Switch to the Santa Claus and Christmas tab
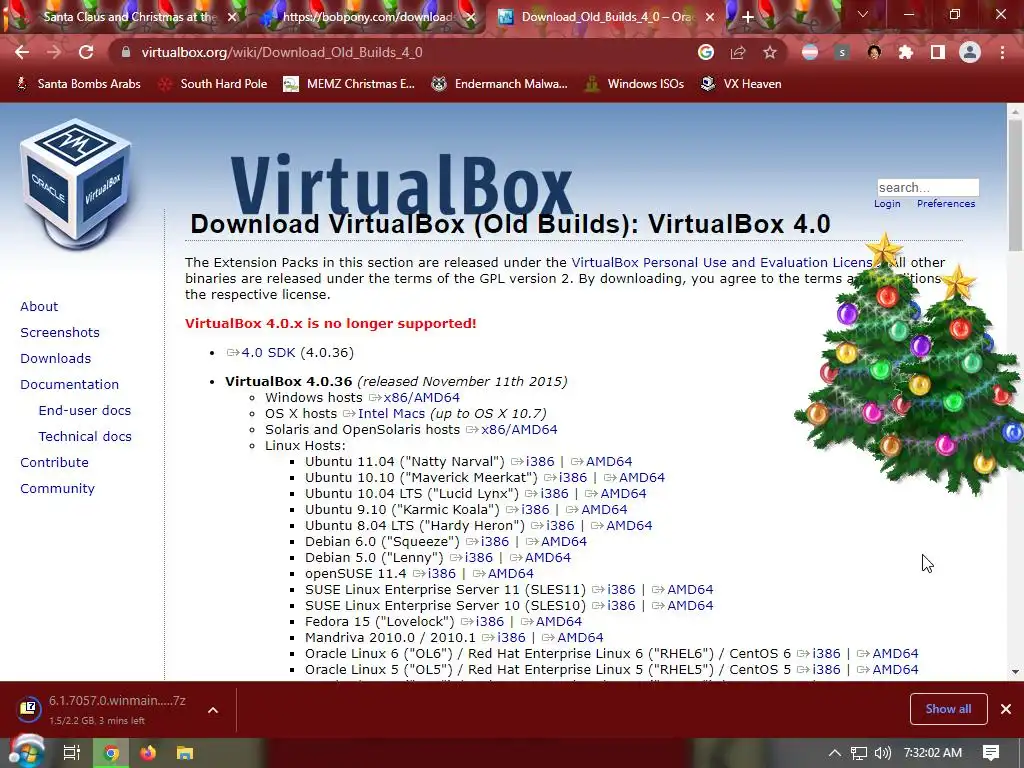This screenshot has height=768, width=1024. [x=129, y=17]
